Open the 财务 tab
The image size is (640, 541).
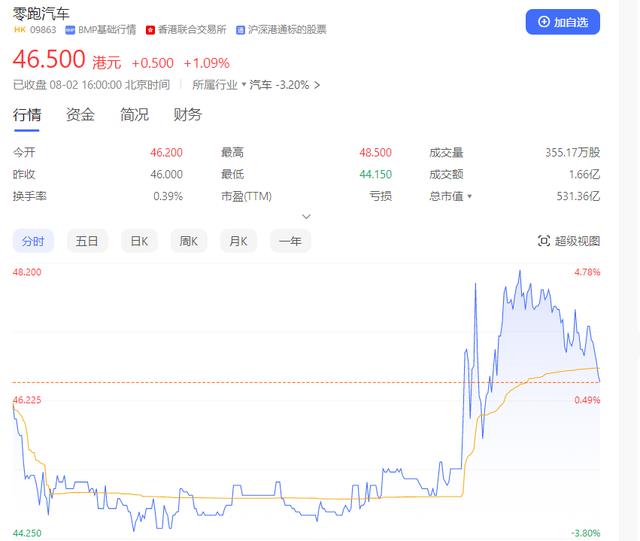[188, 115]
